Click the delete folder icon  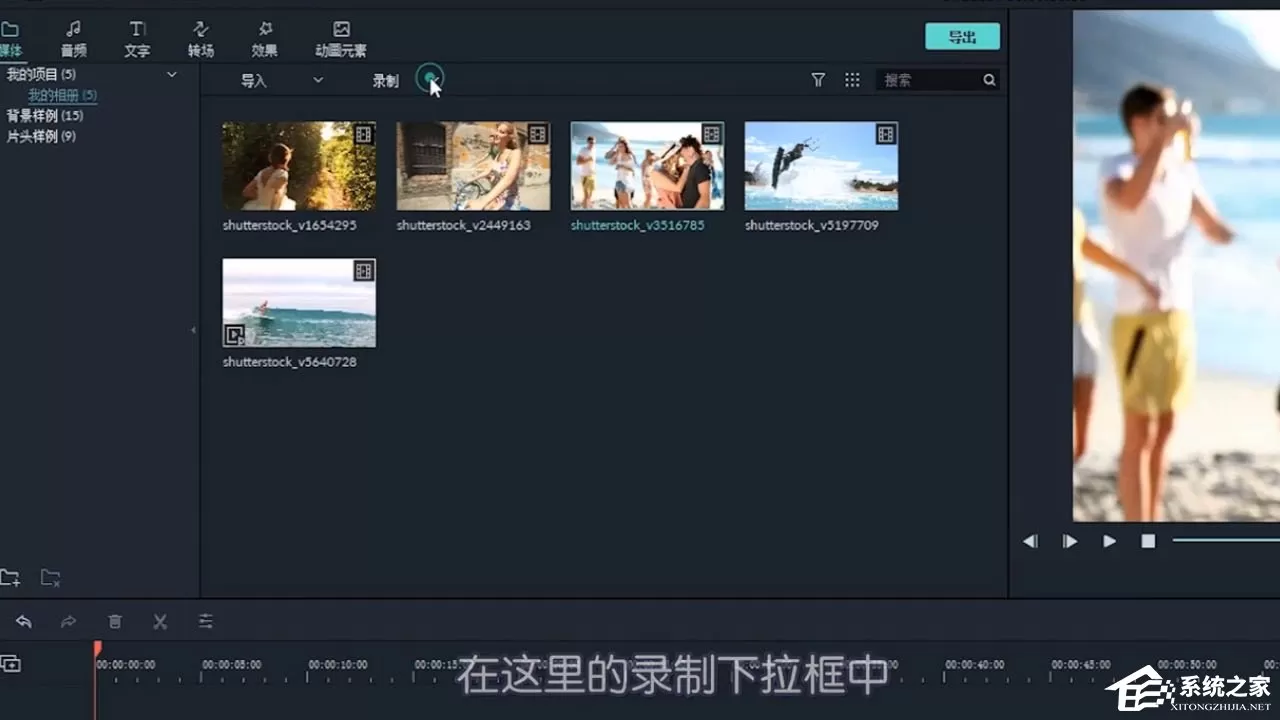pos(50,577)
